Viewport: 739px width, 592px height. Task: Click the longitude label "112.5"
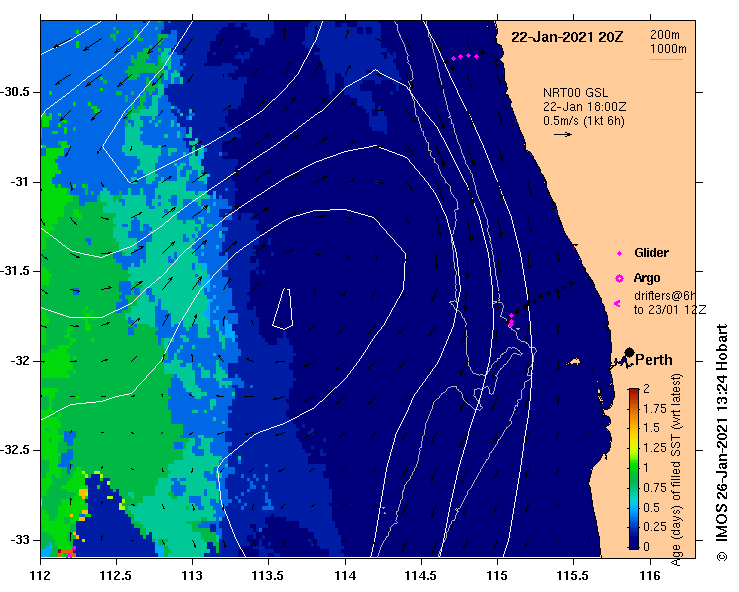click(116, 576)
